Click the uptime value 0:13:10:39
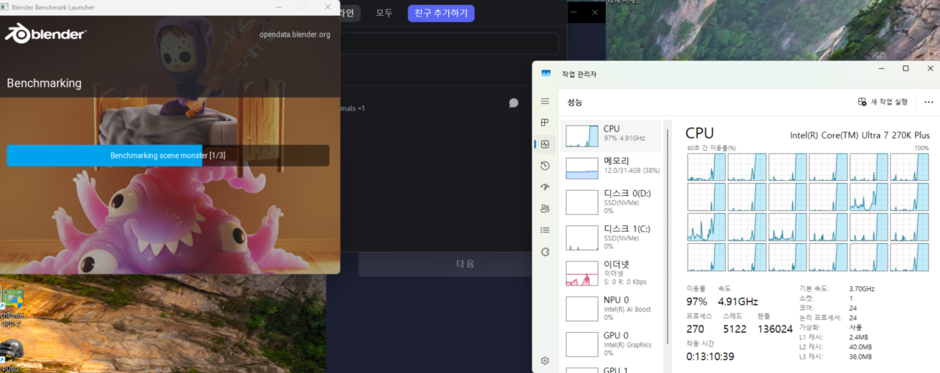Image resolution: width=940 pixels, height=373 pixels. pyautogui.click(x=710, y=356)
